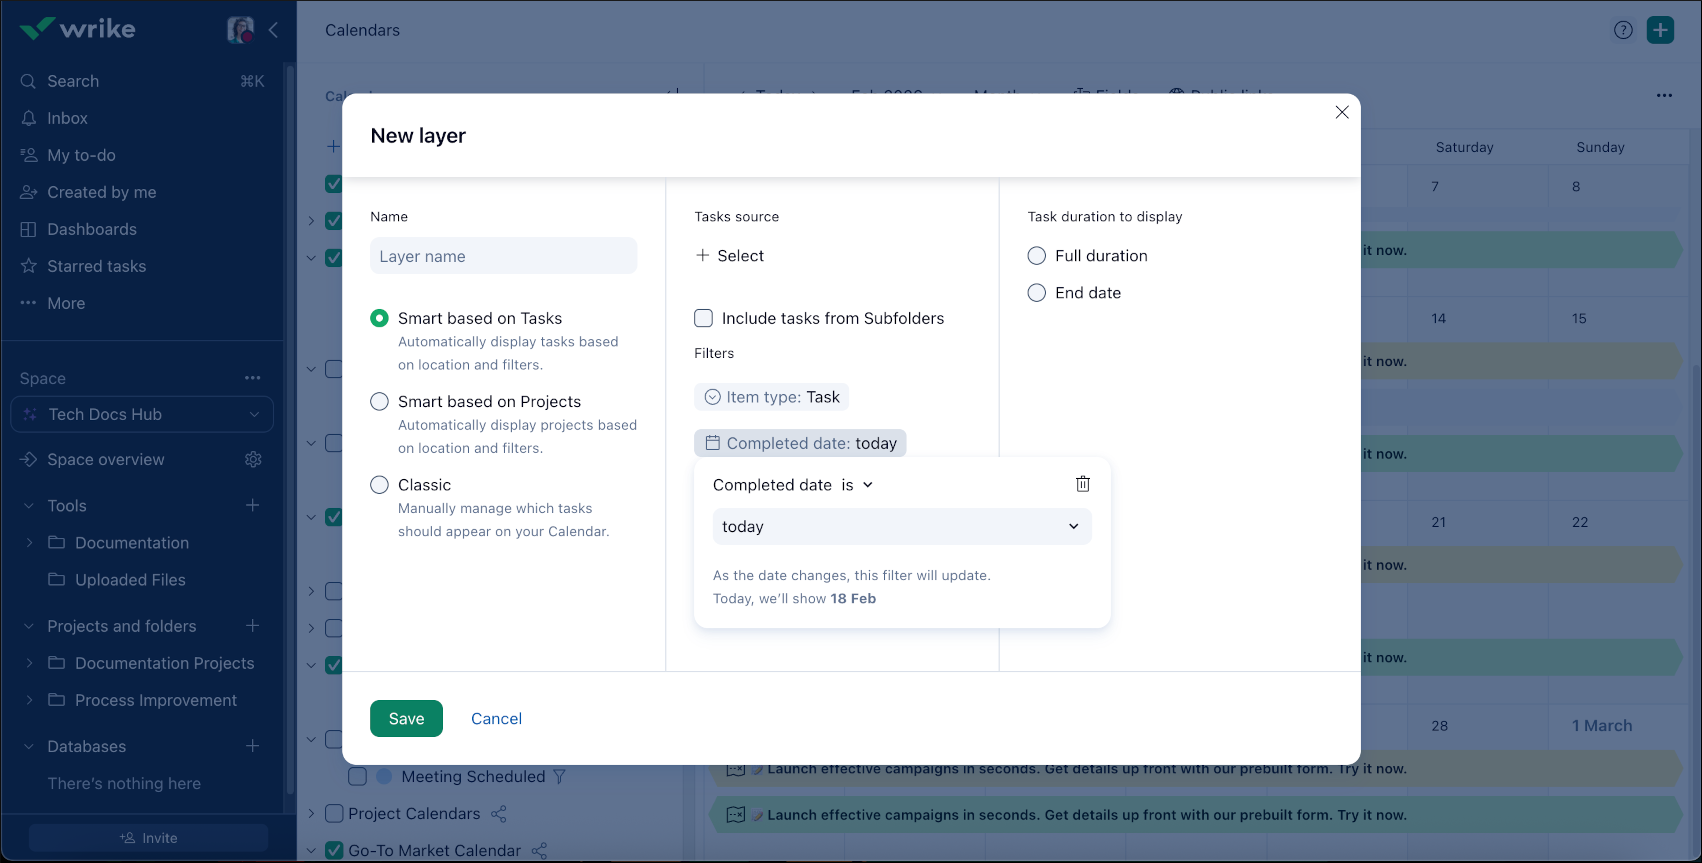Expand the Documentation folder
Screen dimensions: 1702x863
29,543
